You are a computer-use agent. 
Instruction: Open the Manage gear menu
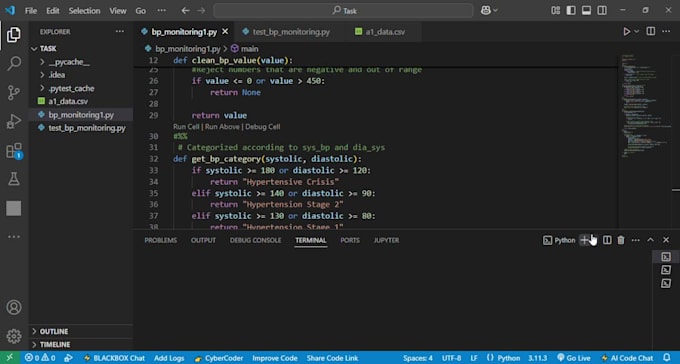13,336
